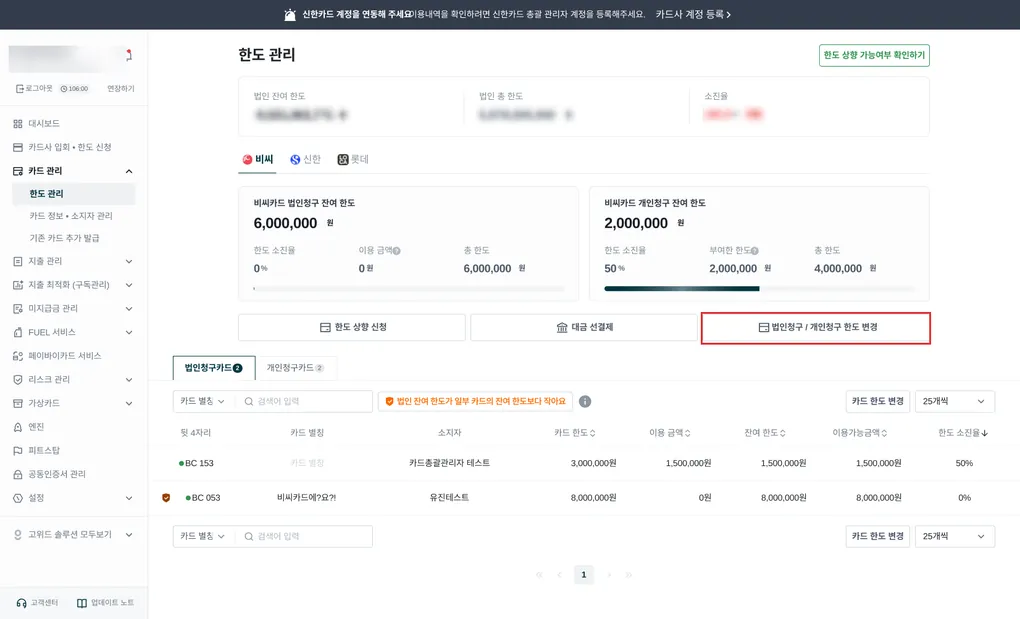
Task: Focus the lower 검색어 입력 search field
Action: point(304,536)
